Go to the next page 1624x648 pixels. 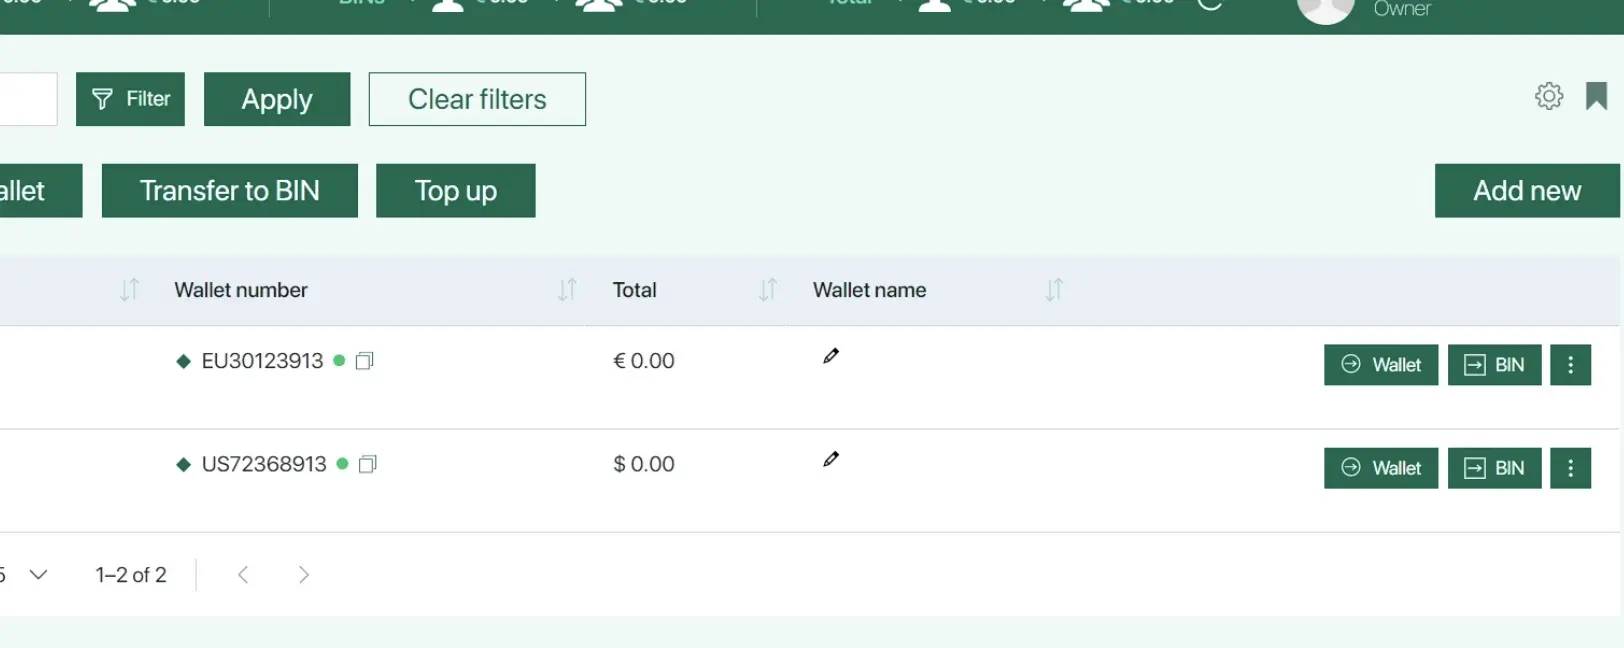coord(304,575)
